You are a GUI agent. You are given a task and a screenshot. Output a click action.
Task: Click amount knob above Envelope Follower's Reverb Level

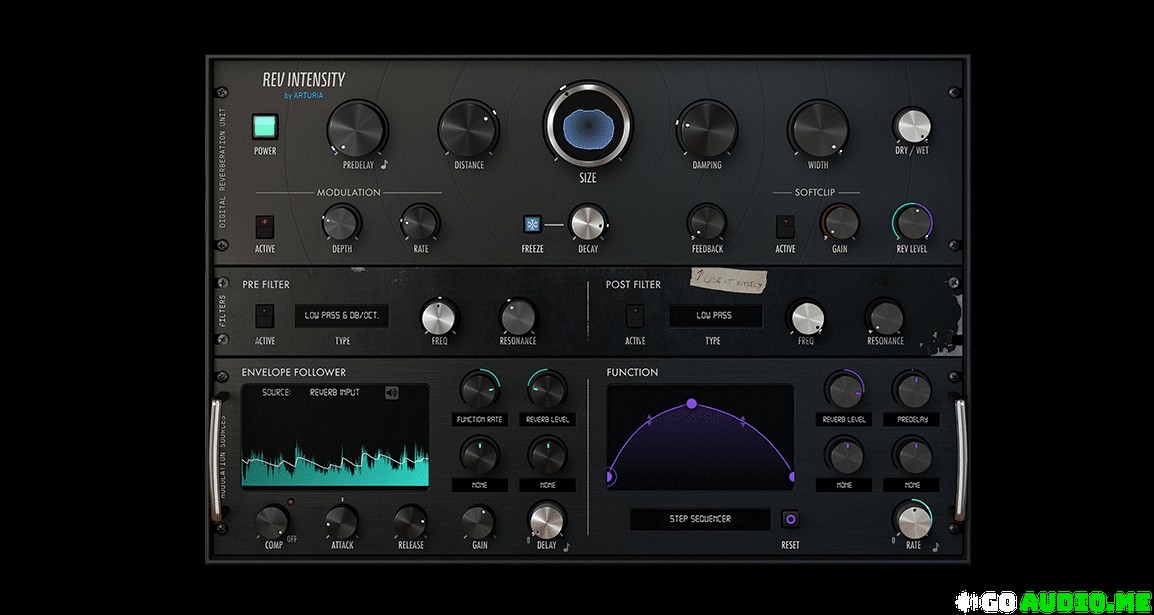(548, 389)
